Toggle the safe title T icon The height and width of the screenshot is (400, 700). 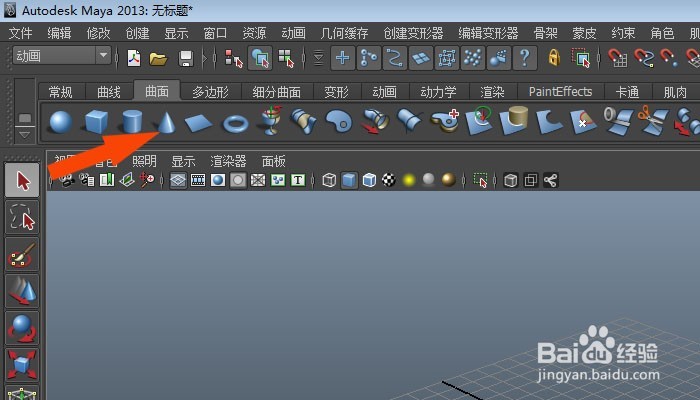click(x=298, y=180)
